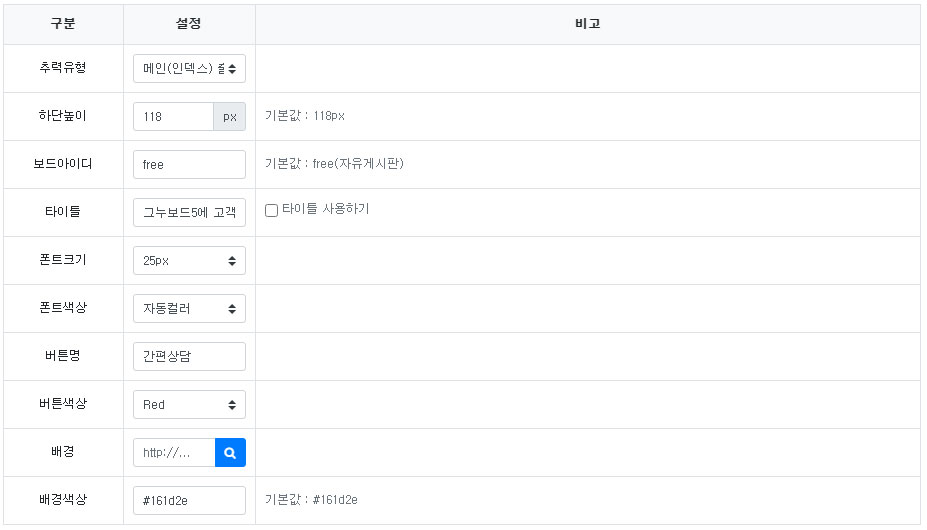Click the 배경 http:// URL field
927x530 pixels.
coord(174,453)
